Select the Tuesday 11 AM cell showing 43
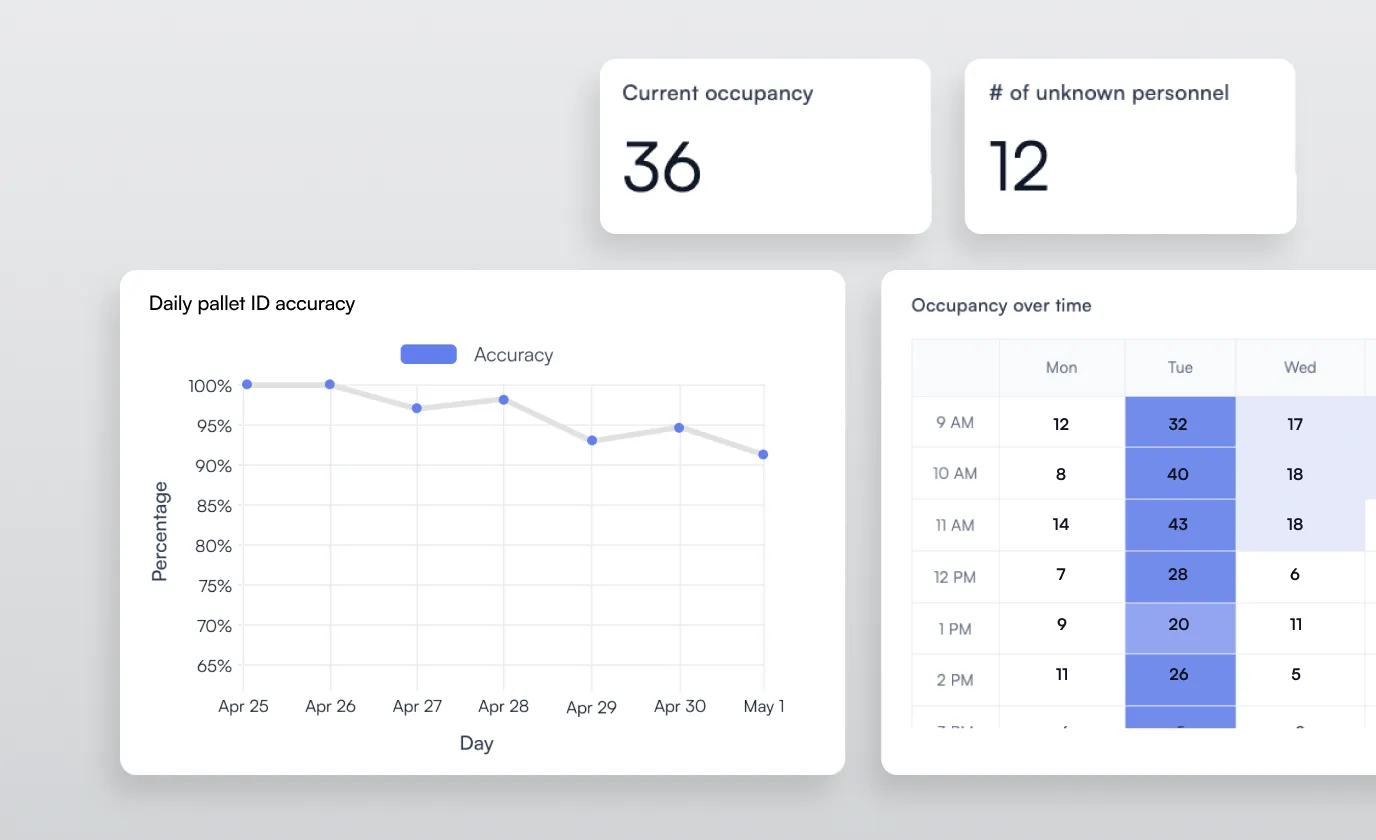The height and width of the screenshot is (840, 1376). click(x=1179, y=525)
